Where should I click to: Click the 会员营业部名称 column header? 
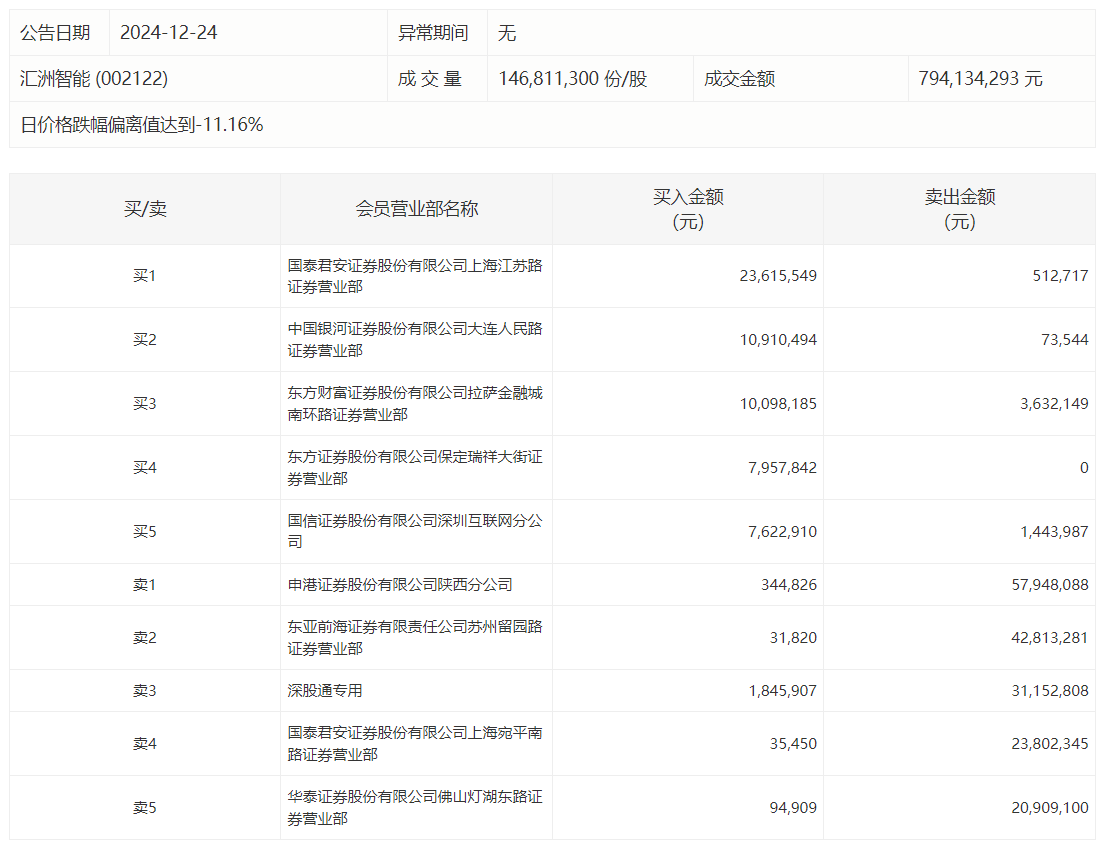(416, 209)
